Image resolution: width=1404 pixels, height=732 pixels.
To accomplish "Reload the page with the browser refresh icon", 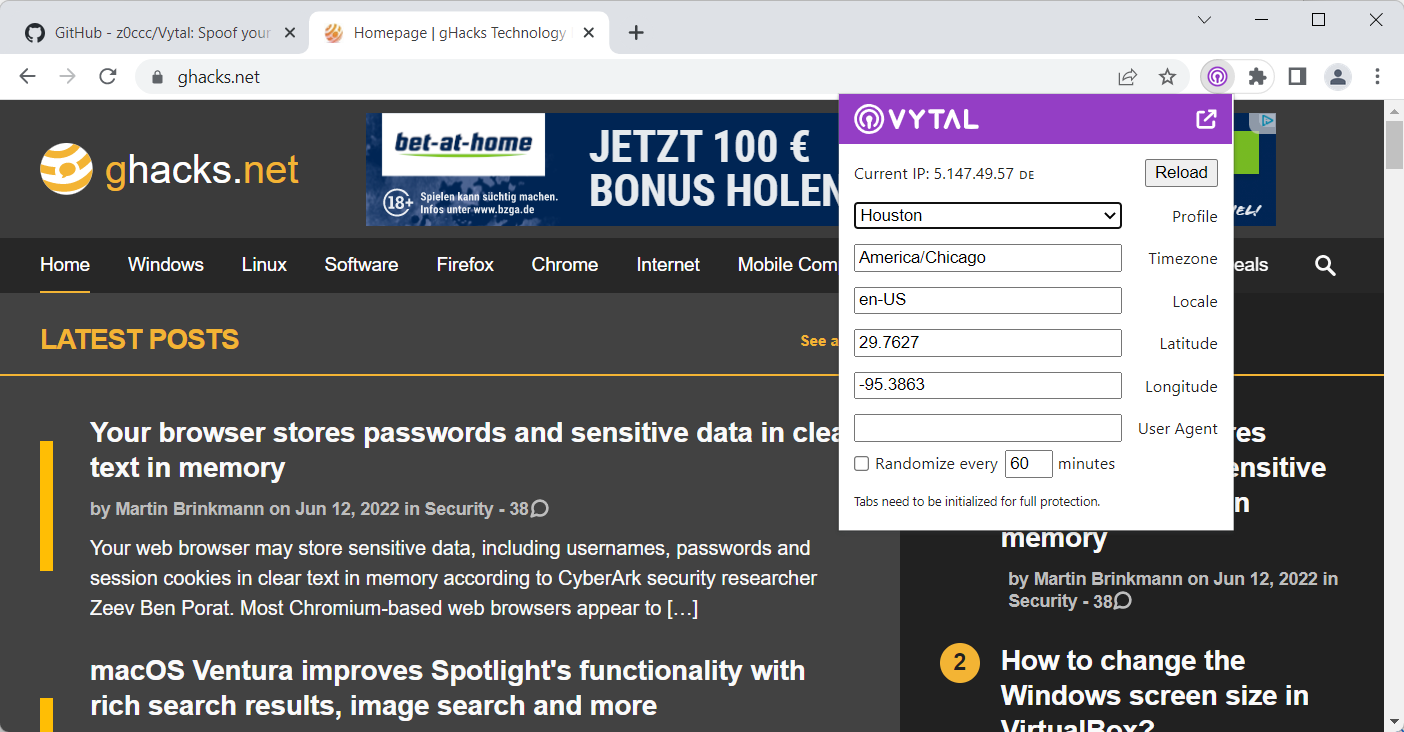I will pos(107,76).
